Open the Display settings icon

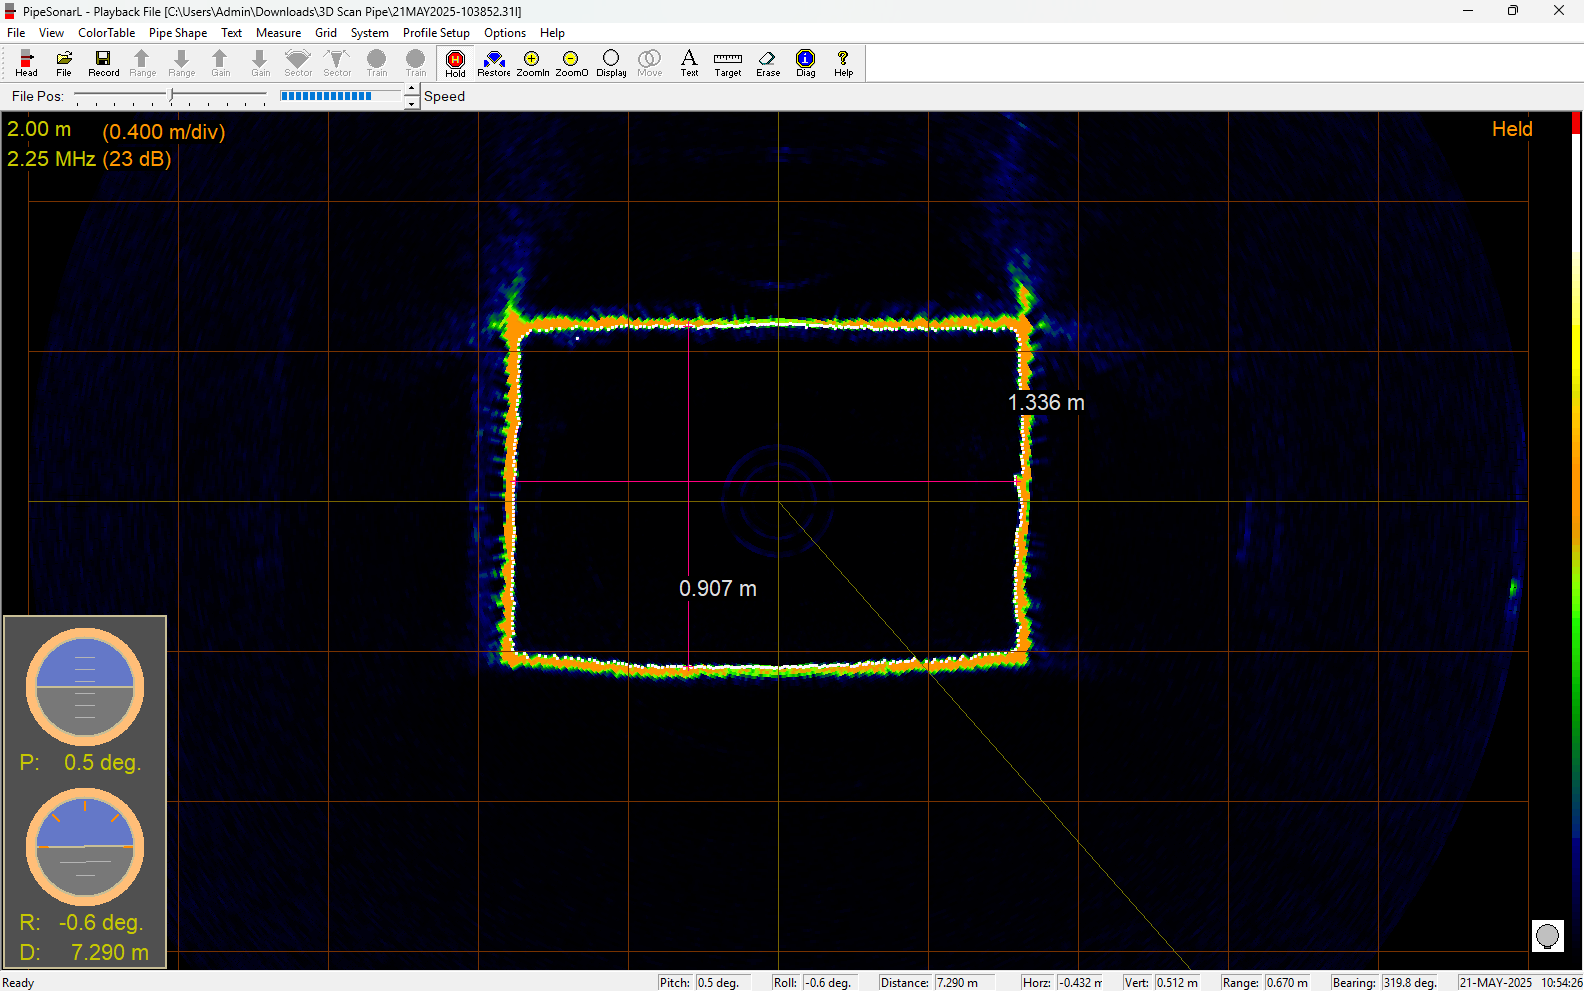(x=611, y=63)
